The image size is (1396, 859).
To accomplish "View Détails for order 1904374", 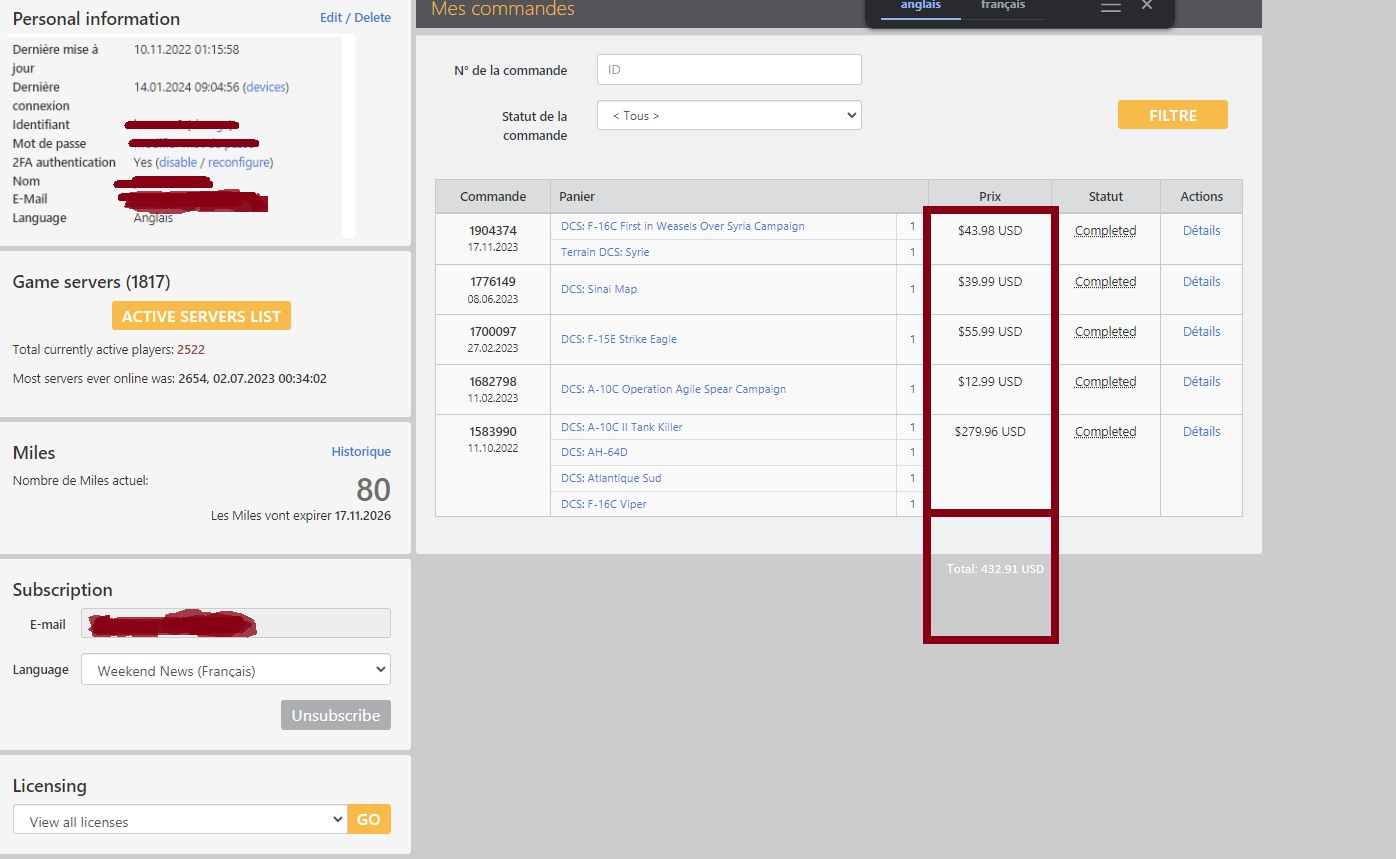I will (1201, 230).
